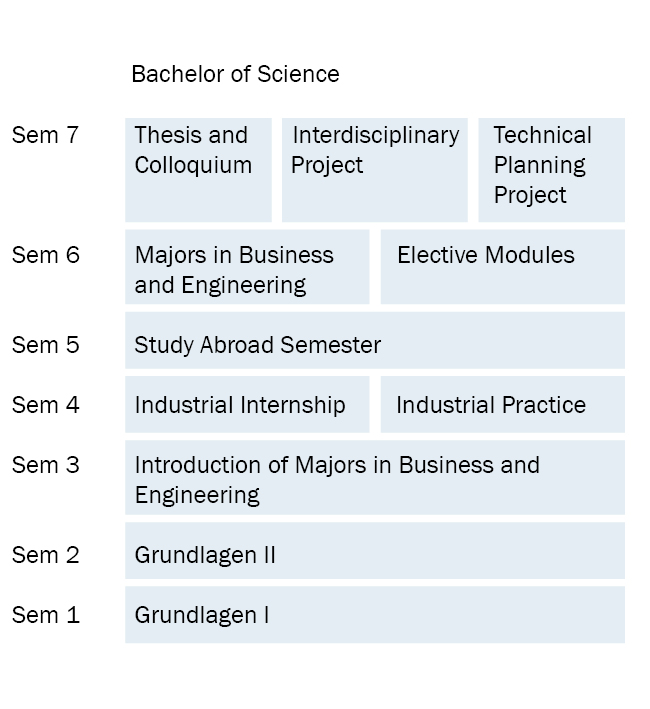The width and height of the screenshot is (650, 709).
Task: Click the Sem 1 row label
Action: click(x=45, y=615)
